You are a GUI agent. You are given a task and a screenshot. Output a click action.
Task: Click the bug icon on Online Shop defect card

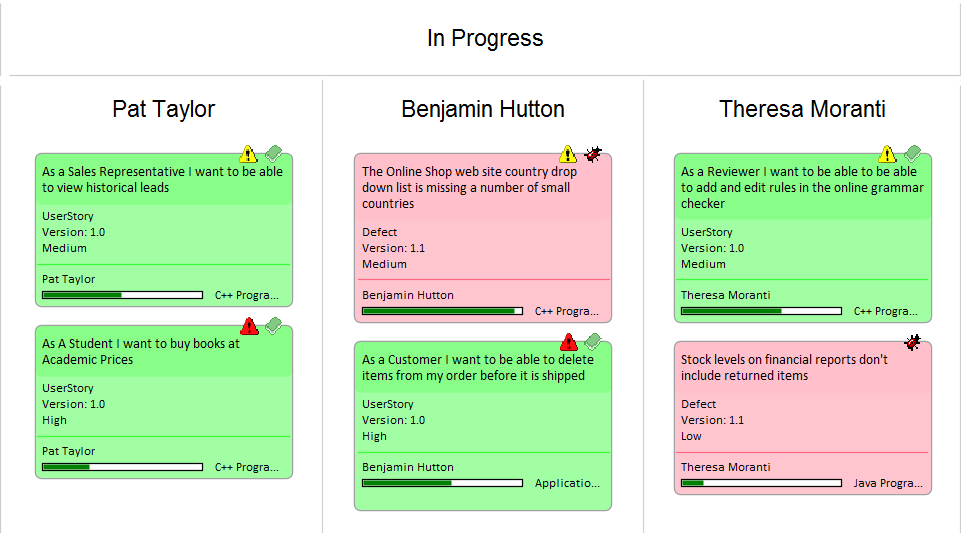pyautogui.click(x=593, y=154)
